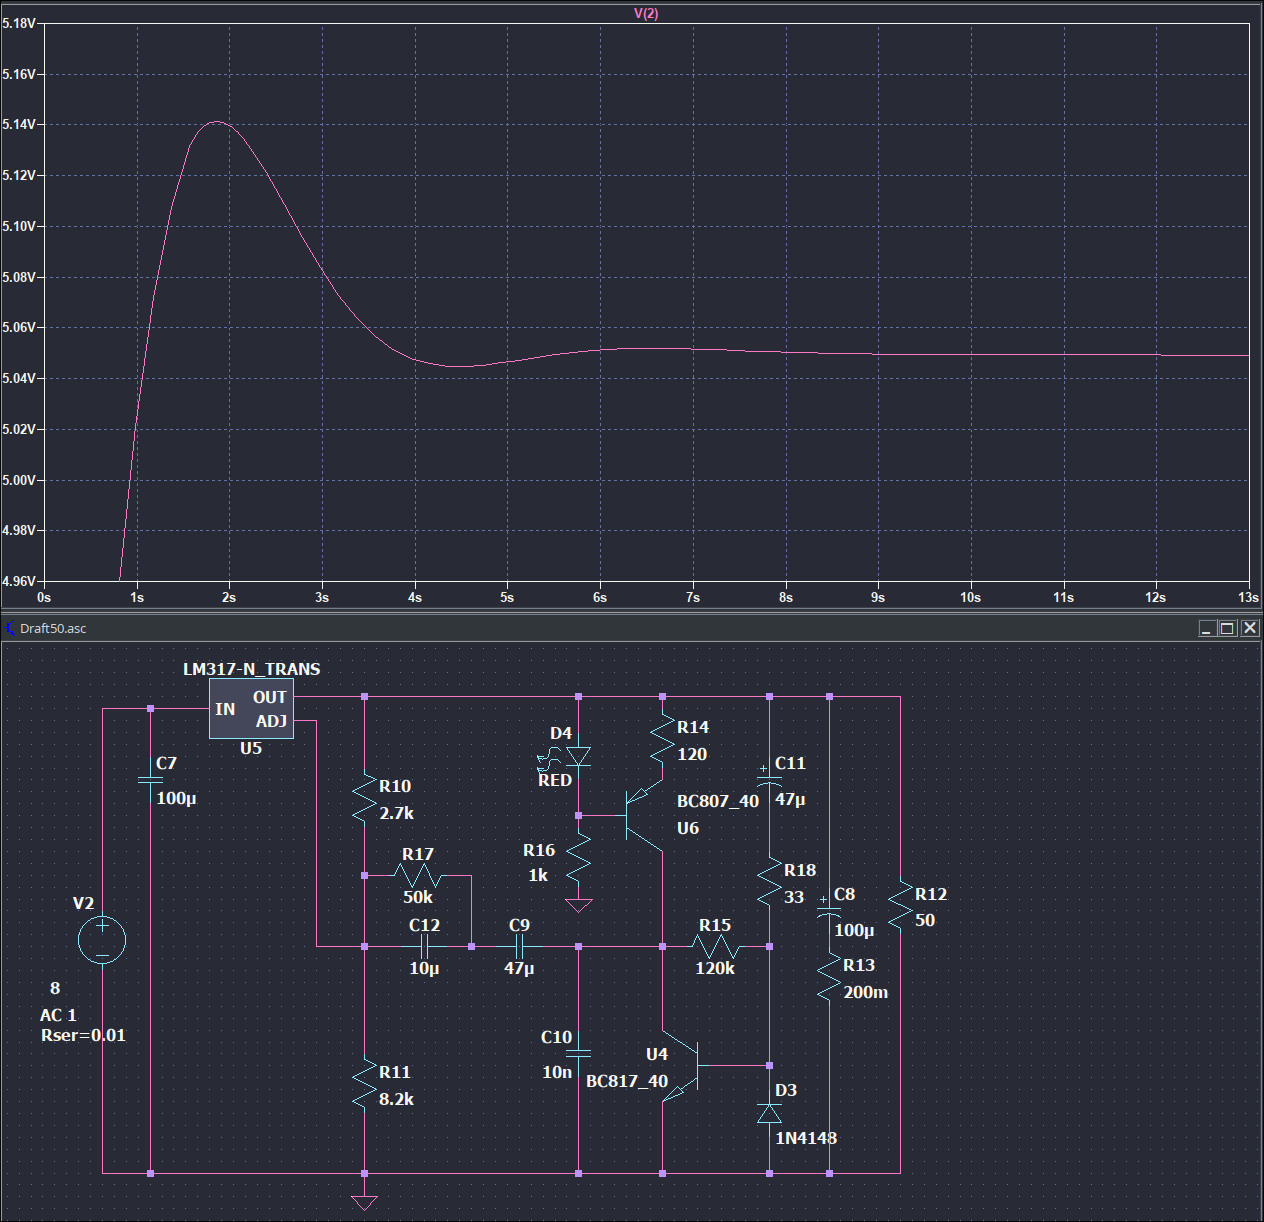Click the AC 1 source parameter
The width and height of the screenshot is (1264, 1222).
[58, 1015]
